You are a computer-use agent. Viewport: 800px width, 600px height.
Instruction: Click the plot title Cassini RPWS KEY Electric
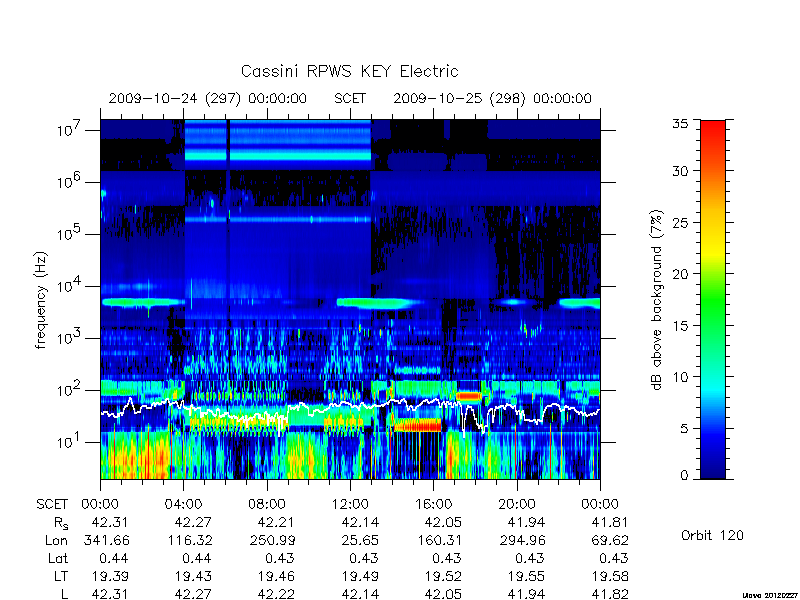click(x=349, y=71)
